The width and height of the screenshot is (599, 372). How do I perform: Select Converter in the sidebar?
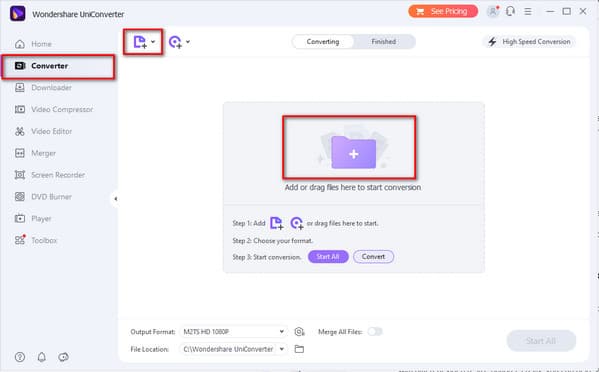tap(58, 66)
